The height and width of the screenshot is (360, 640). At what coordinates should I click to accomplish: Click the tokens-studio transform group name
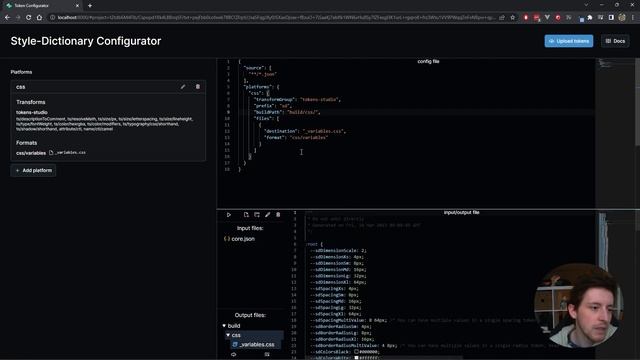(x=32, y=112)
